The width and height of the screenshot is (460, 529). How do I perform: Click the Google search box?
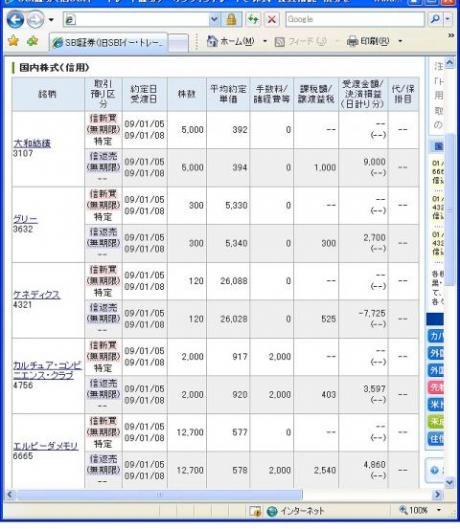pos(355,20)
